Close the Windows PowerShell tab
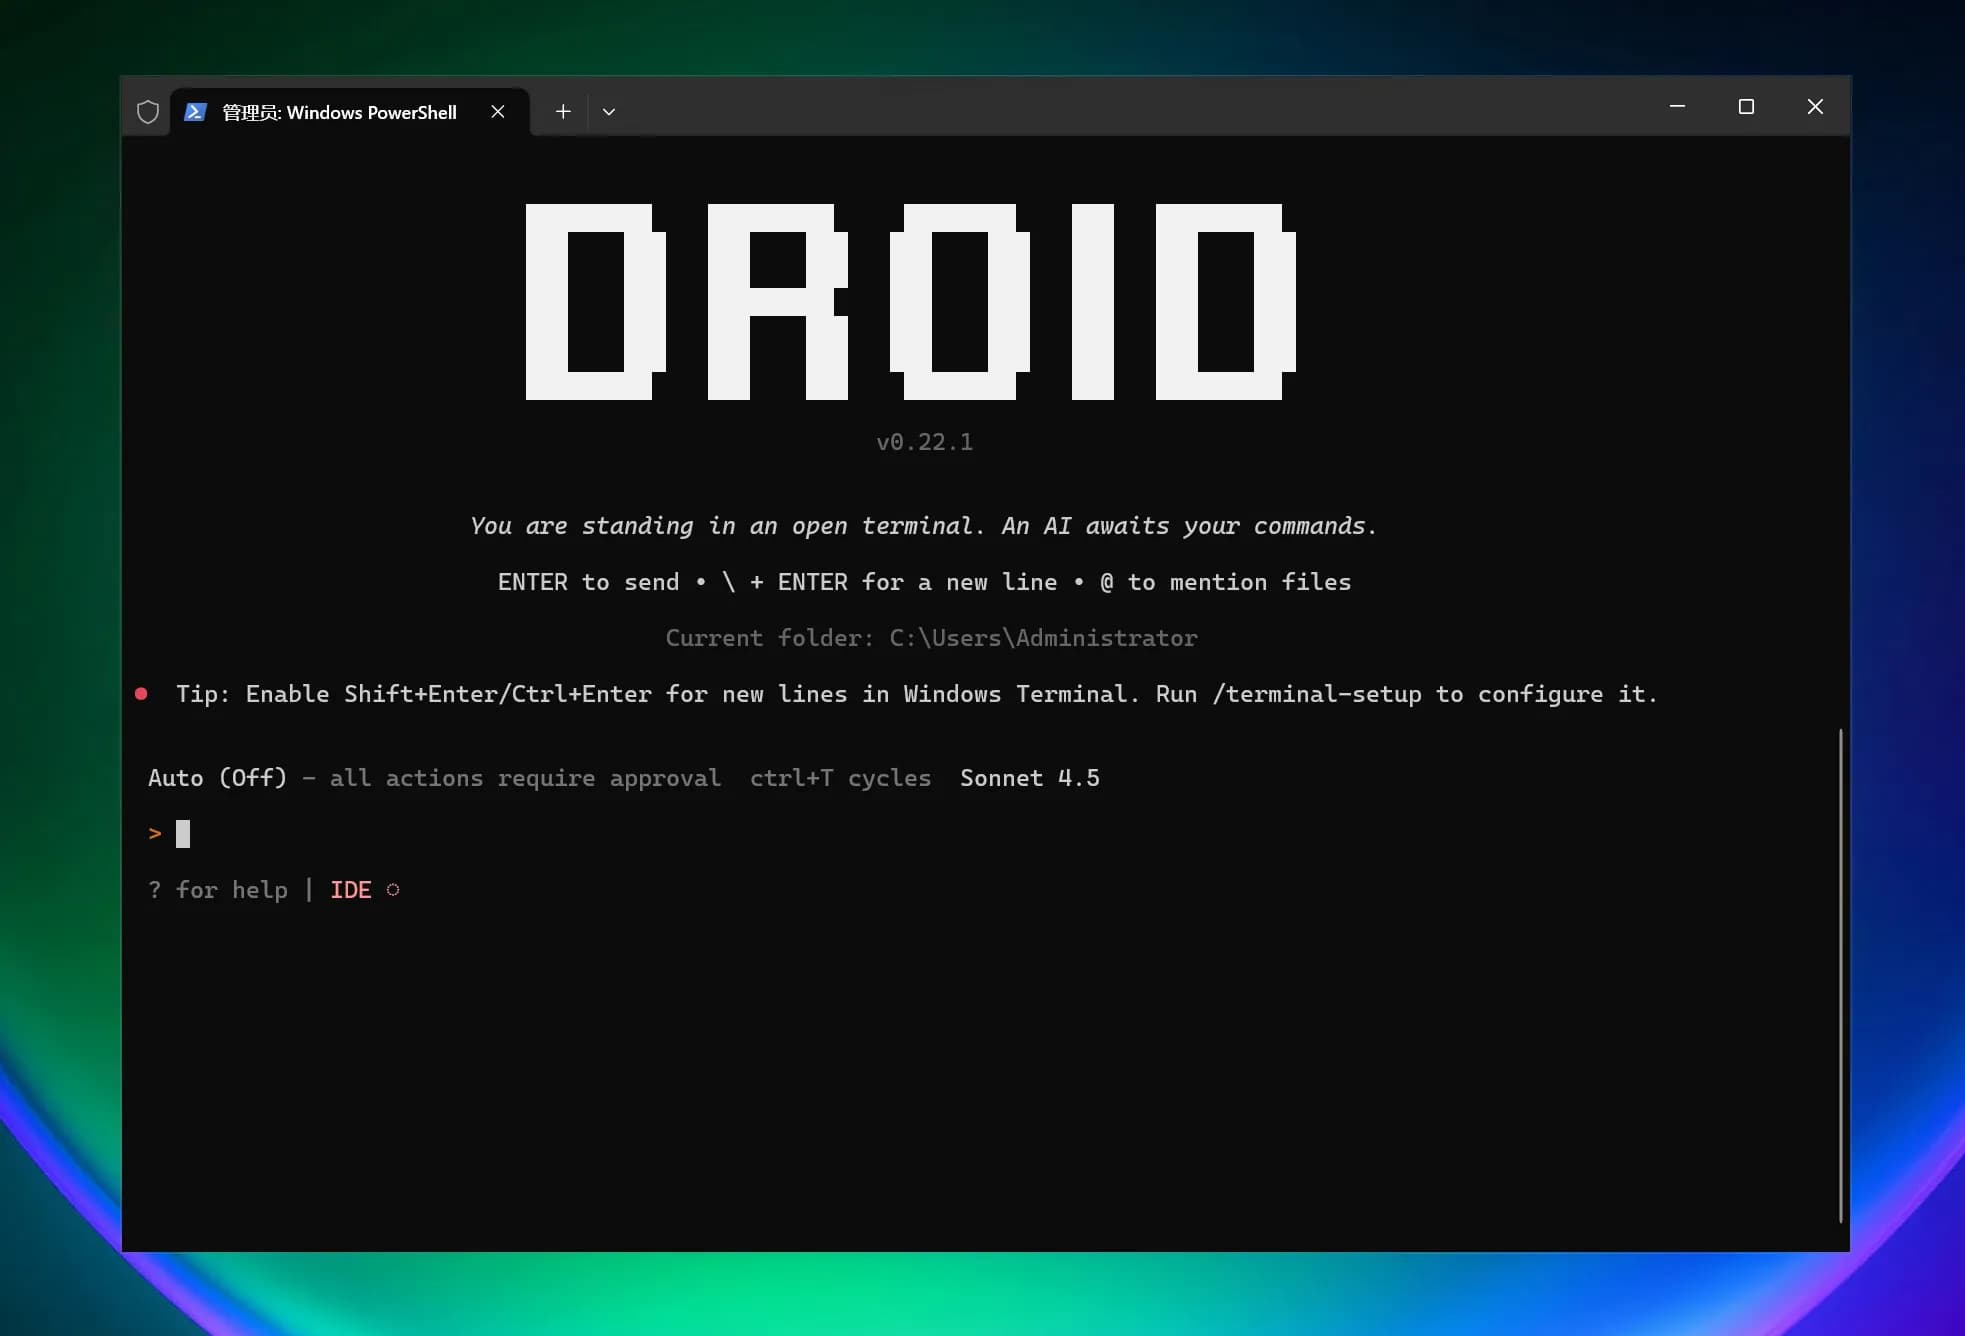The width and height of the screenshot is (1965, 1336). coord(498,111)
